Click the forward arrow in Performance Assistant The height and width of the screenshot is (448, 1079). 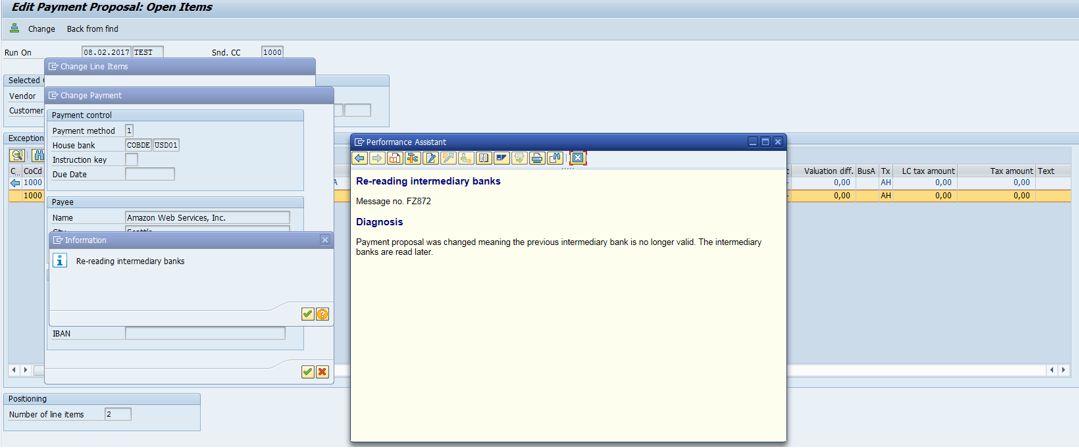(377, 159)
